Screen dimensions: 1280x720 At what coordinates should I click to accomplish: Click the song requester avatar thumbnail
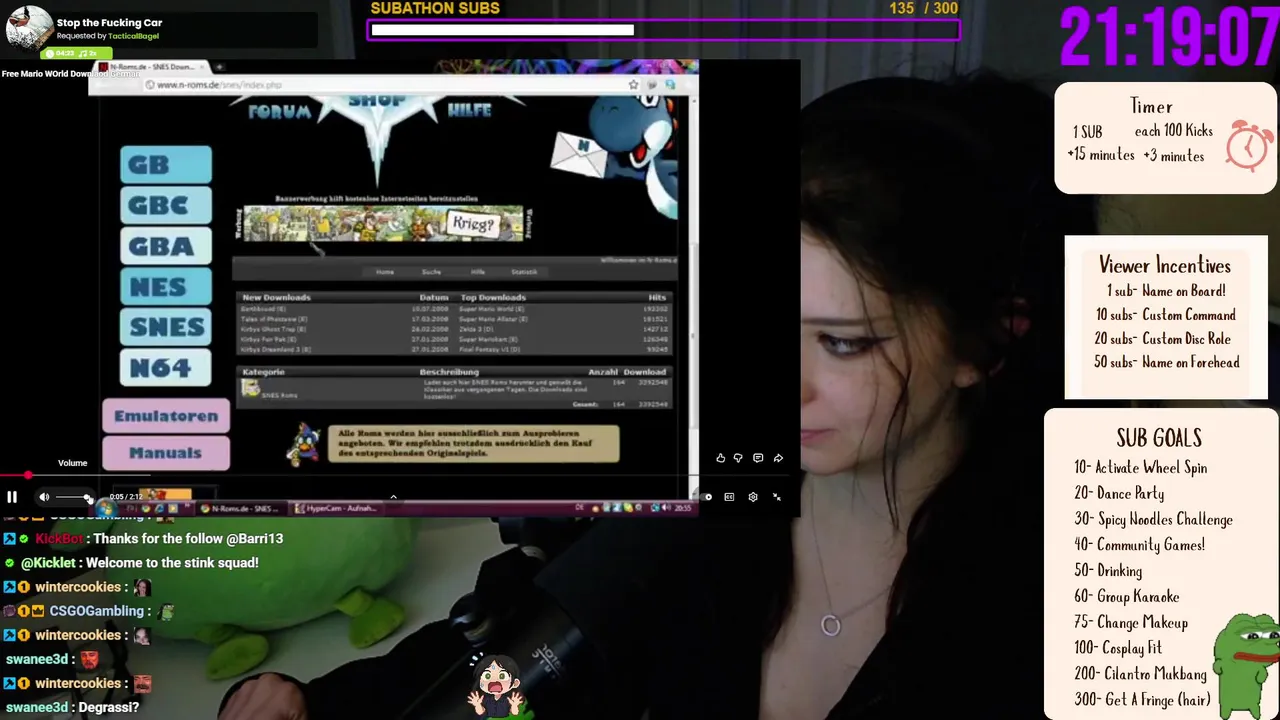(29, 27)
